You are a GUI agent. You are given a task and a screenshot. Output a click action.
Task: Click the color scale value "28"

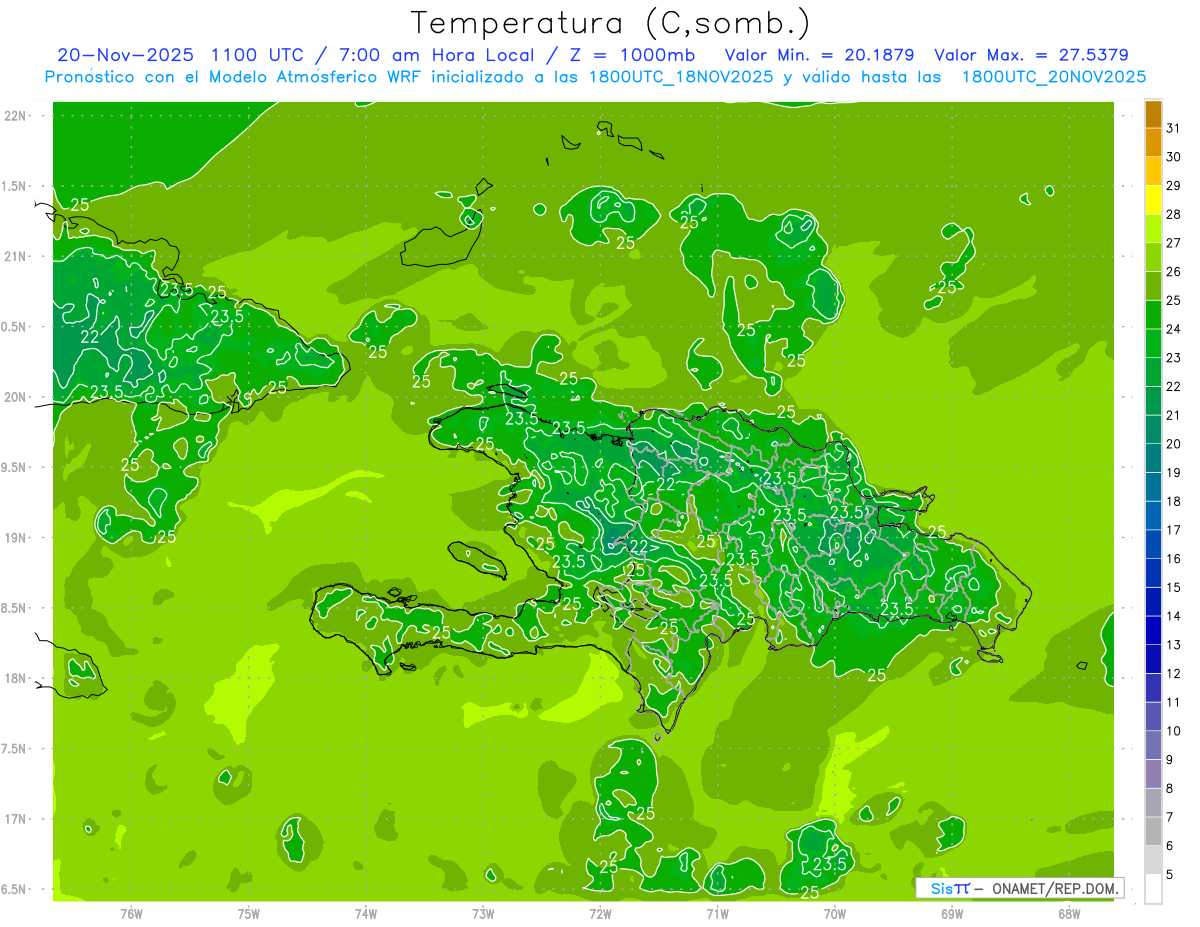coord(1174,214)
